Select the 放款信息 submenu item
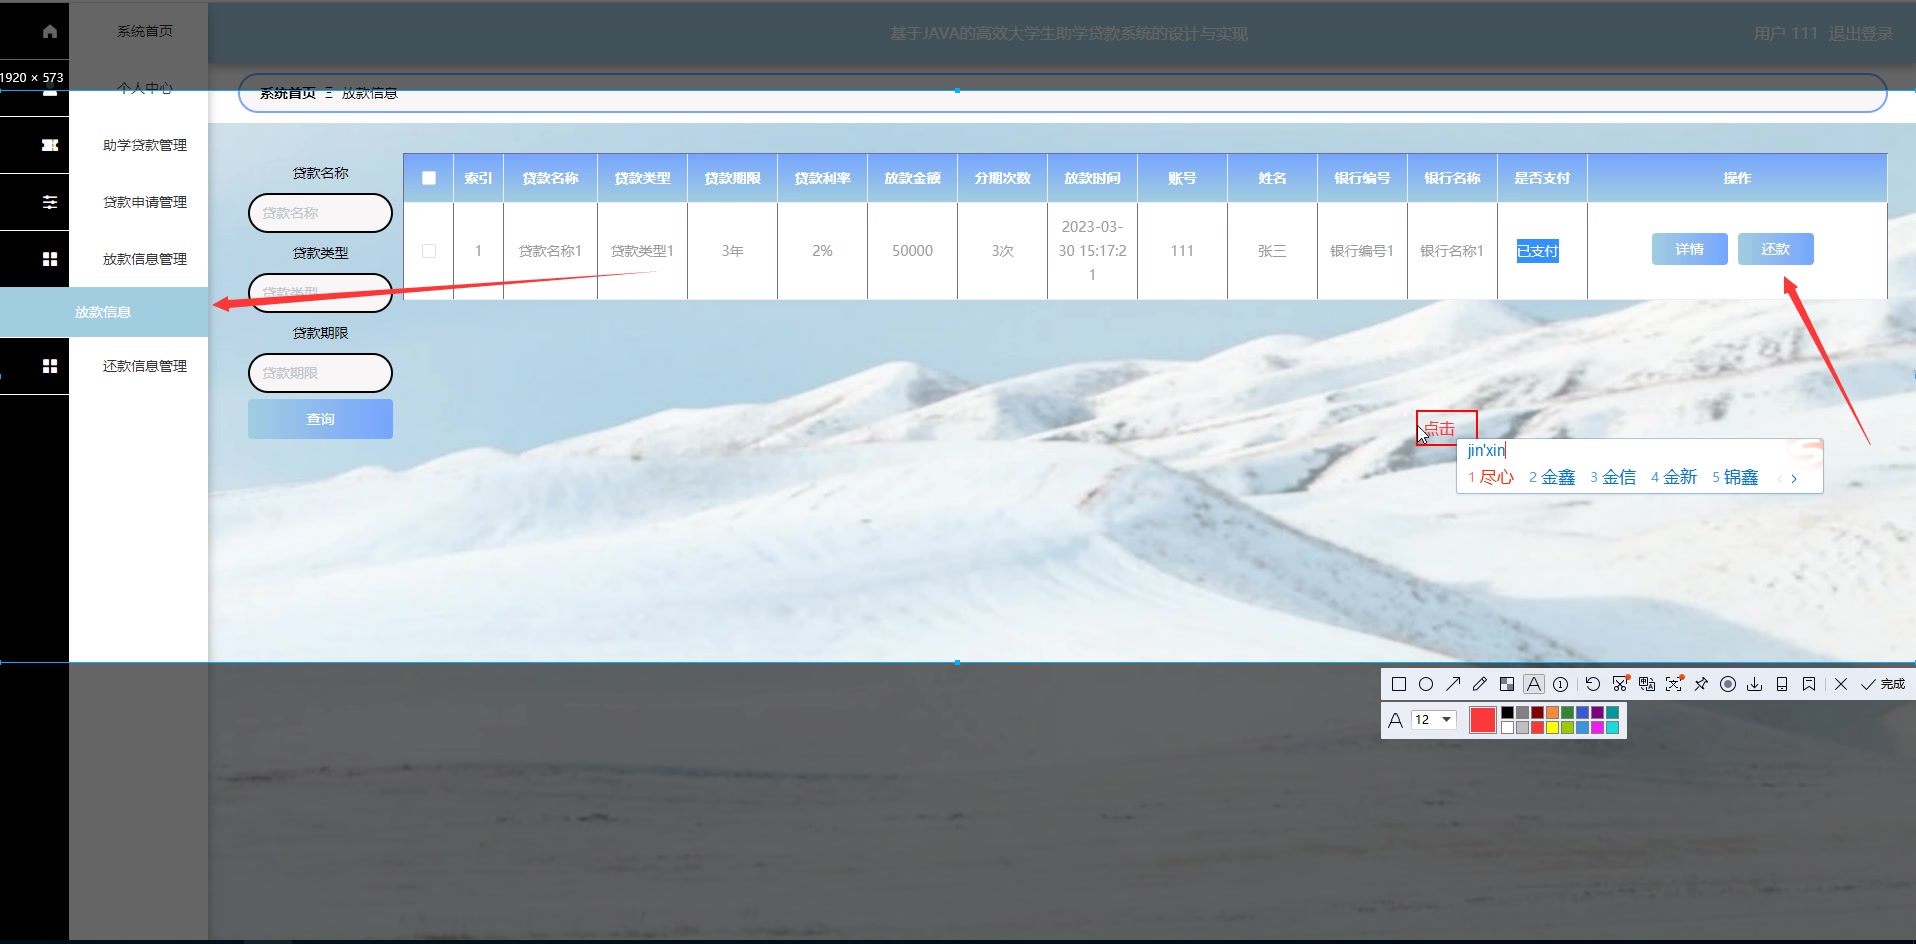The height and width of the screenshot is (944, 1916). click(x=104, y=312)
